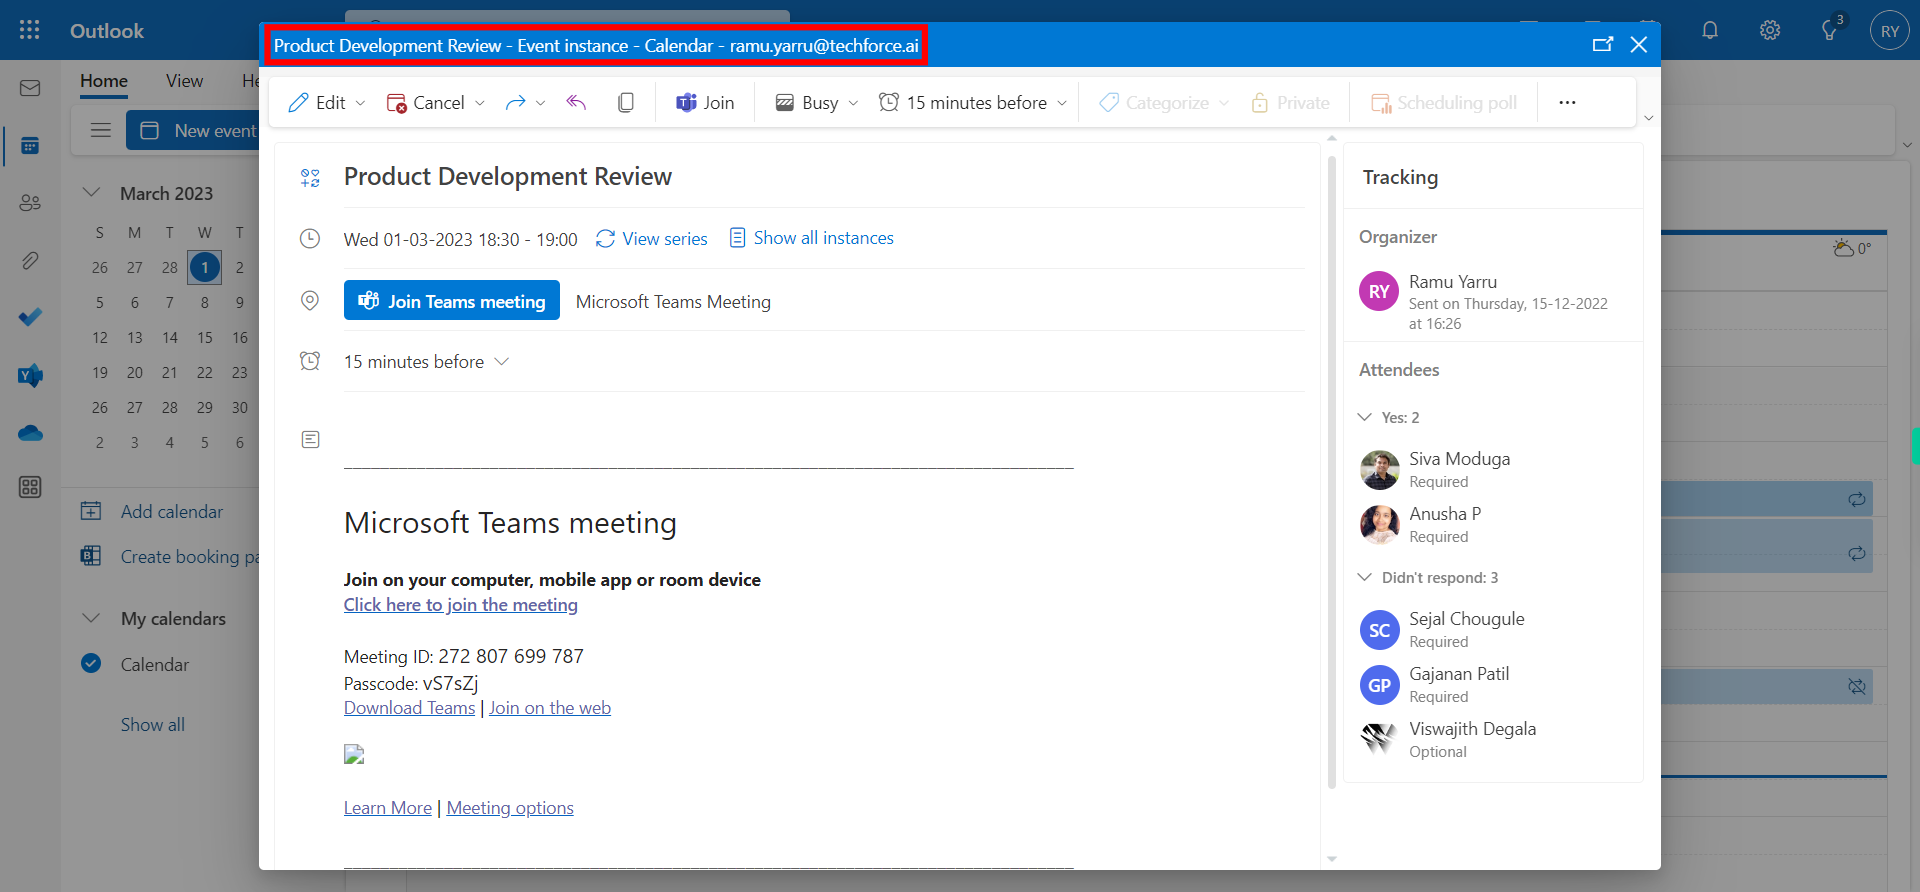Switch to the Home ribbon tab
Screen dimensions: 1920x892
[104, 81]
